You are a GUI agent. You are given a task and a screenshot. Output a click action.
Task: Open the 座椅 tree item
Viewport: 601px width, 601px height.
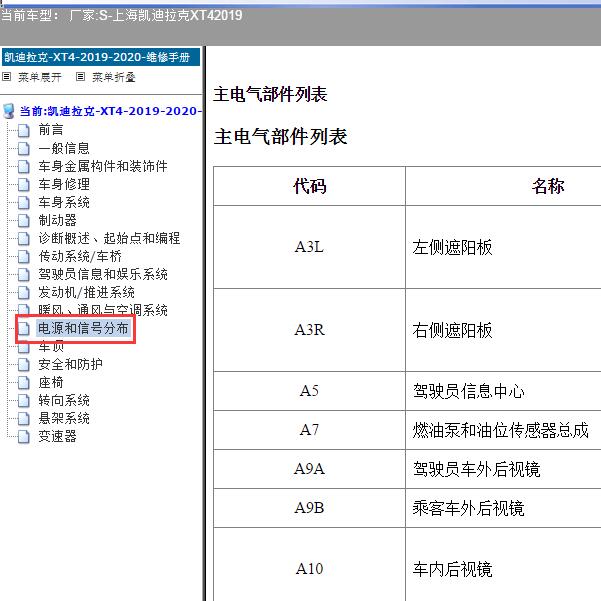51,382
